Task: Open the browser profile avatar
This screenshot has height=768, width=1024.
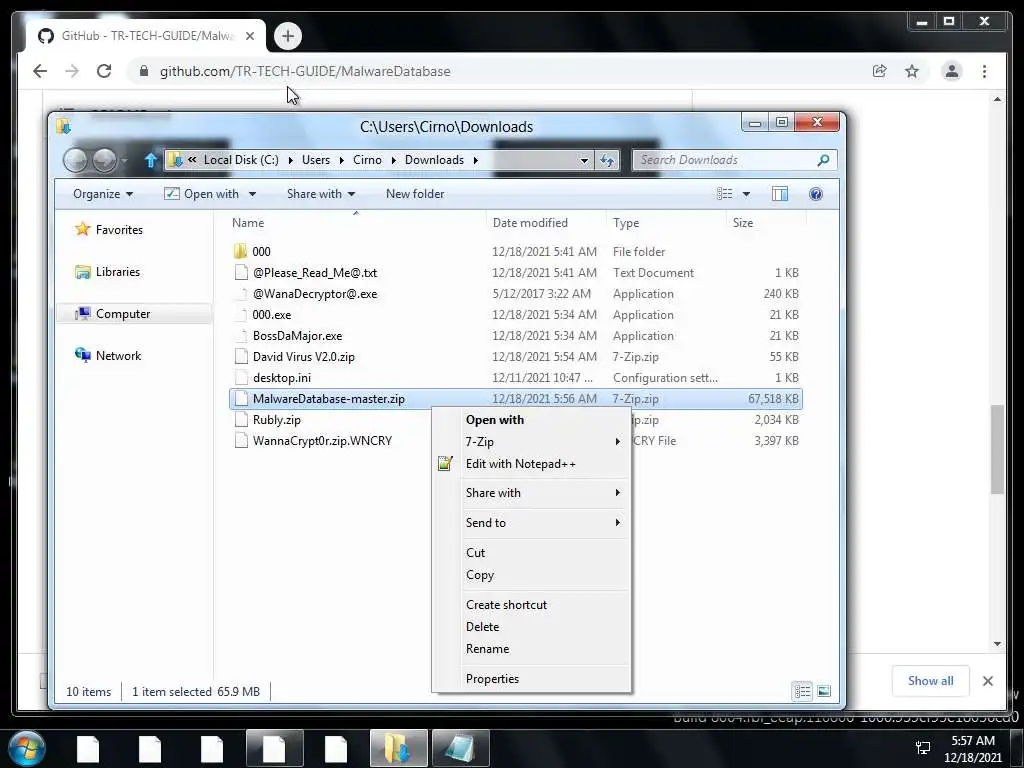Action: [x=952, y=71]
